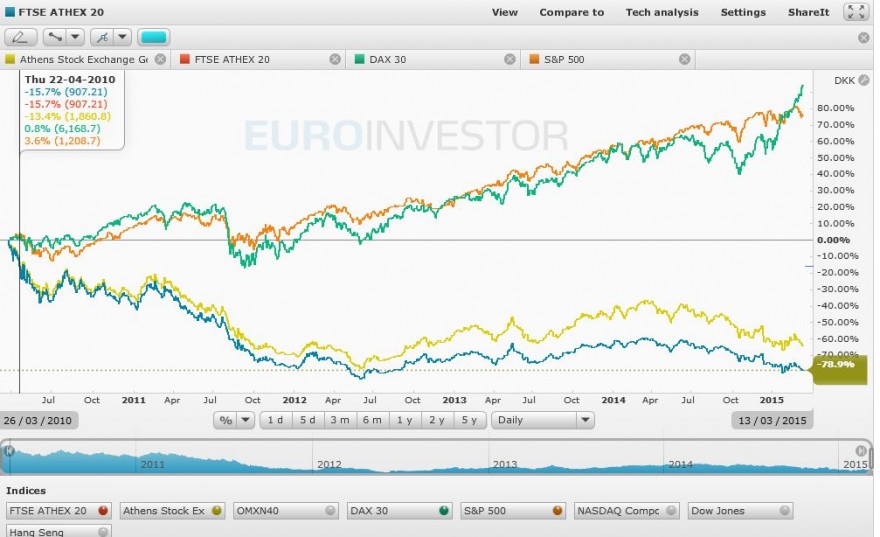Click the % scale mode button
Image resolution: width=880 pixels, height=537 pixels.
click(226, 420)
